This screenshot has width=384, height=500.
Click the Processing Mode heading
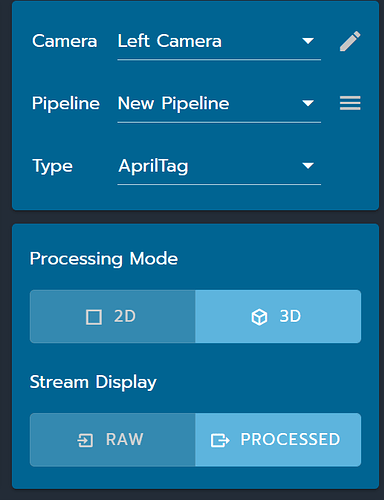tap(104, 259)
